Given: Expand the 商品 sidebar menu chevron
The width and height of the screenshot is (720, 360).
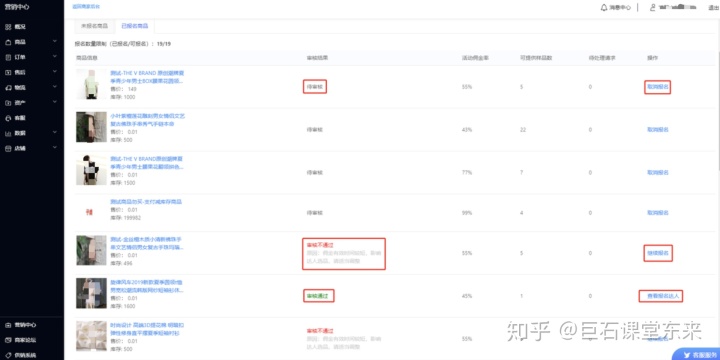Looking at the screenshot, I should coord(55,41).
